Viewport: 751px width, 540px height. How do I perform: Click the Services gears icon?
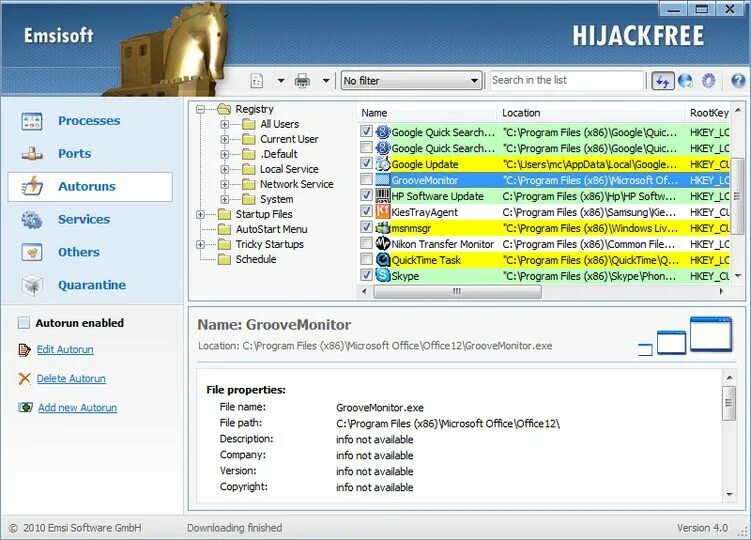32,219
